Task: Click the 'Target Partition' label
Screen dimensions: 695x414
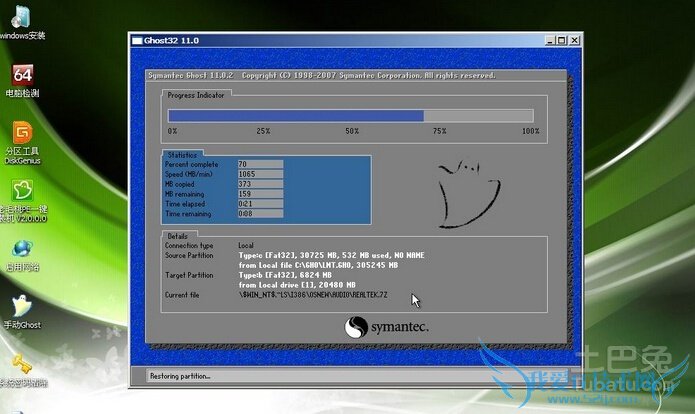Action: 189,275
